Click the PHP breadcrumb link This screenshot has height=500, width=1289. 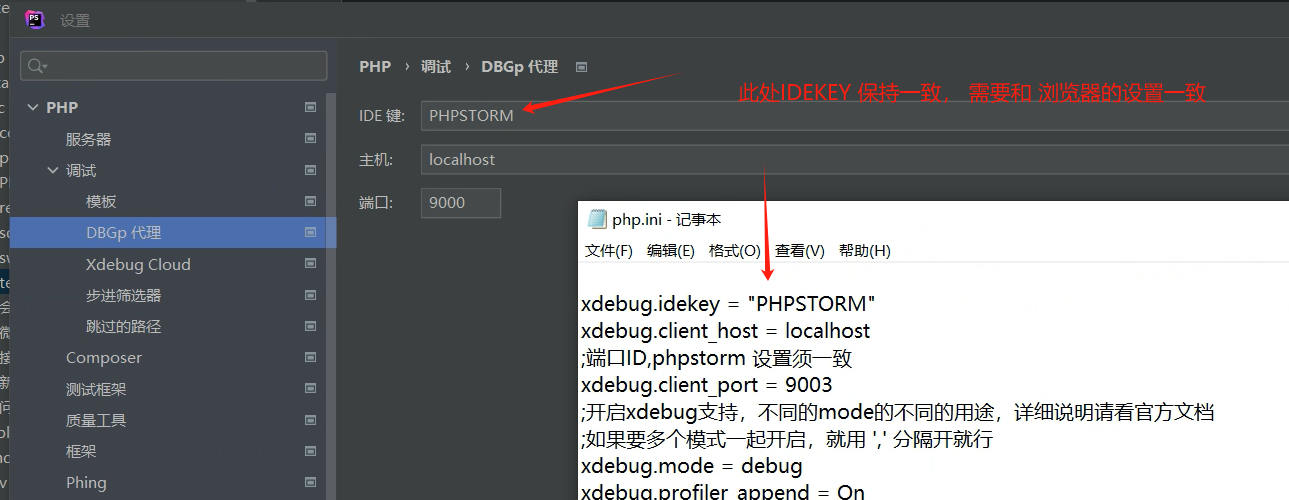(375, 67)
